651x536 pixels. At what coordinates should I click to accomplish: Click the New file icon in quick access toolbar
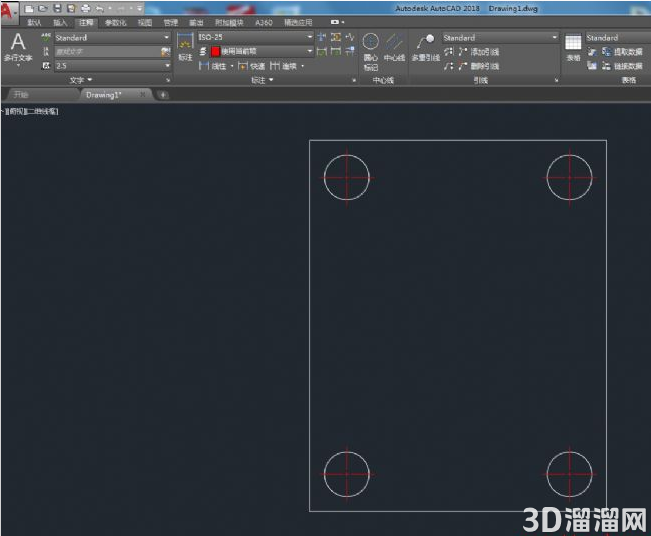pos(29,8)
